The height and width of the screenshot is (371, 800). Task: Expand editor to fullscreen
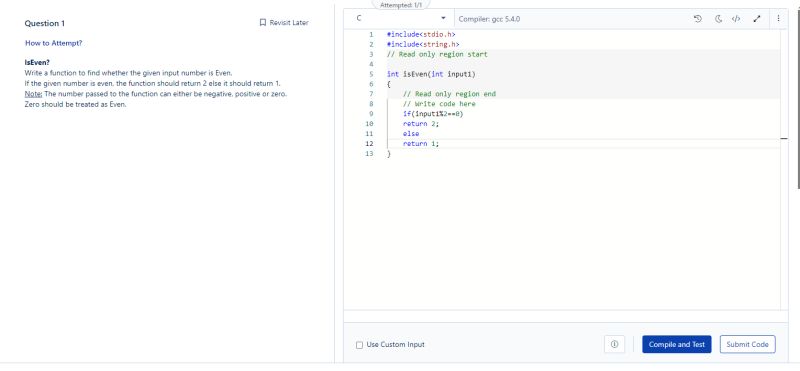coord(757,19)
